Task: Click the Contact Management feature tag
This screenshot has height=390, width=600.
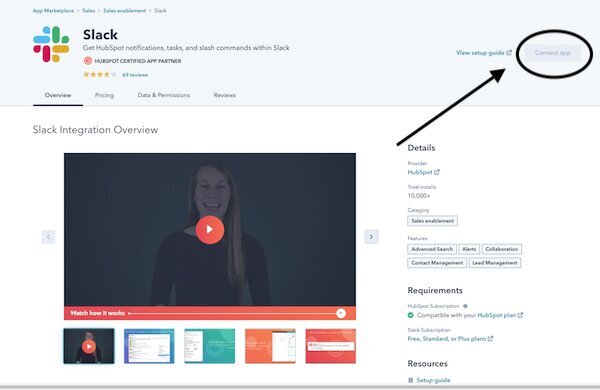Action: point(437,263)
